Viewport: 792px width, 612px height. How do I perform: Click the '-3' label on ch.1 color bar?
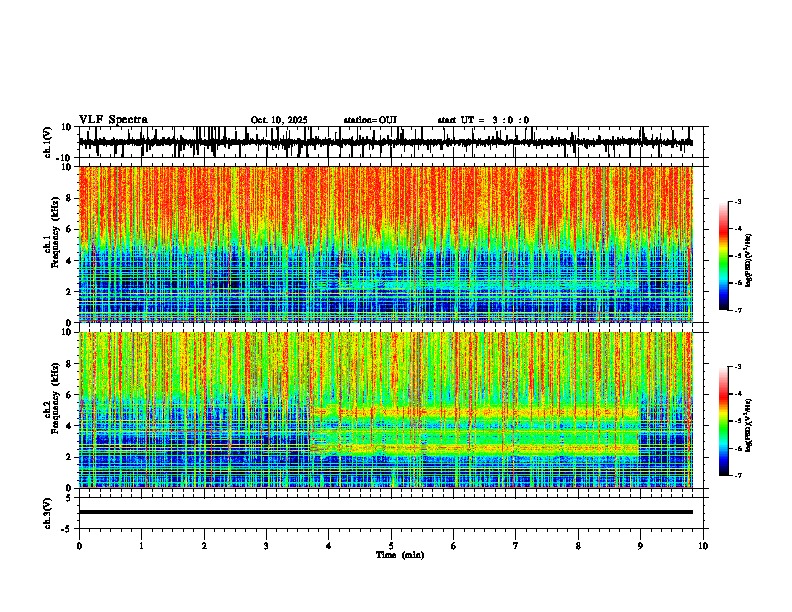(737, 201)
